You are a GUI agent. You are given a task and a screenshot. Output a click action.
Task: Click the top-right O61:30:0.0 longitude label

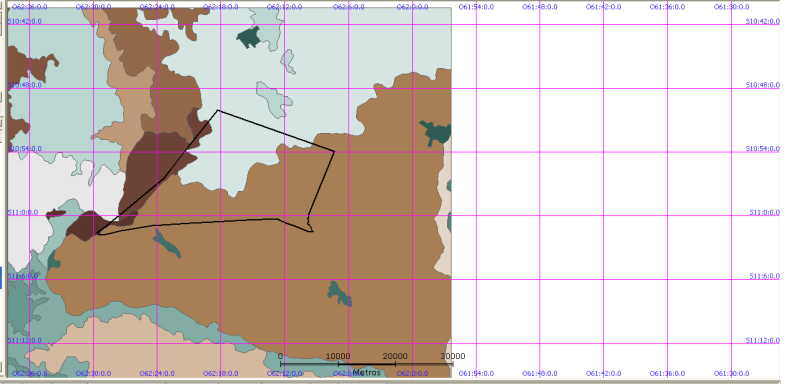coord(731,7)
